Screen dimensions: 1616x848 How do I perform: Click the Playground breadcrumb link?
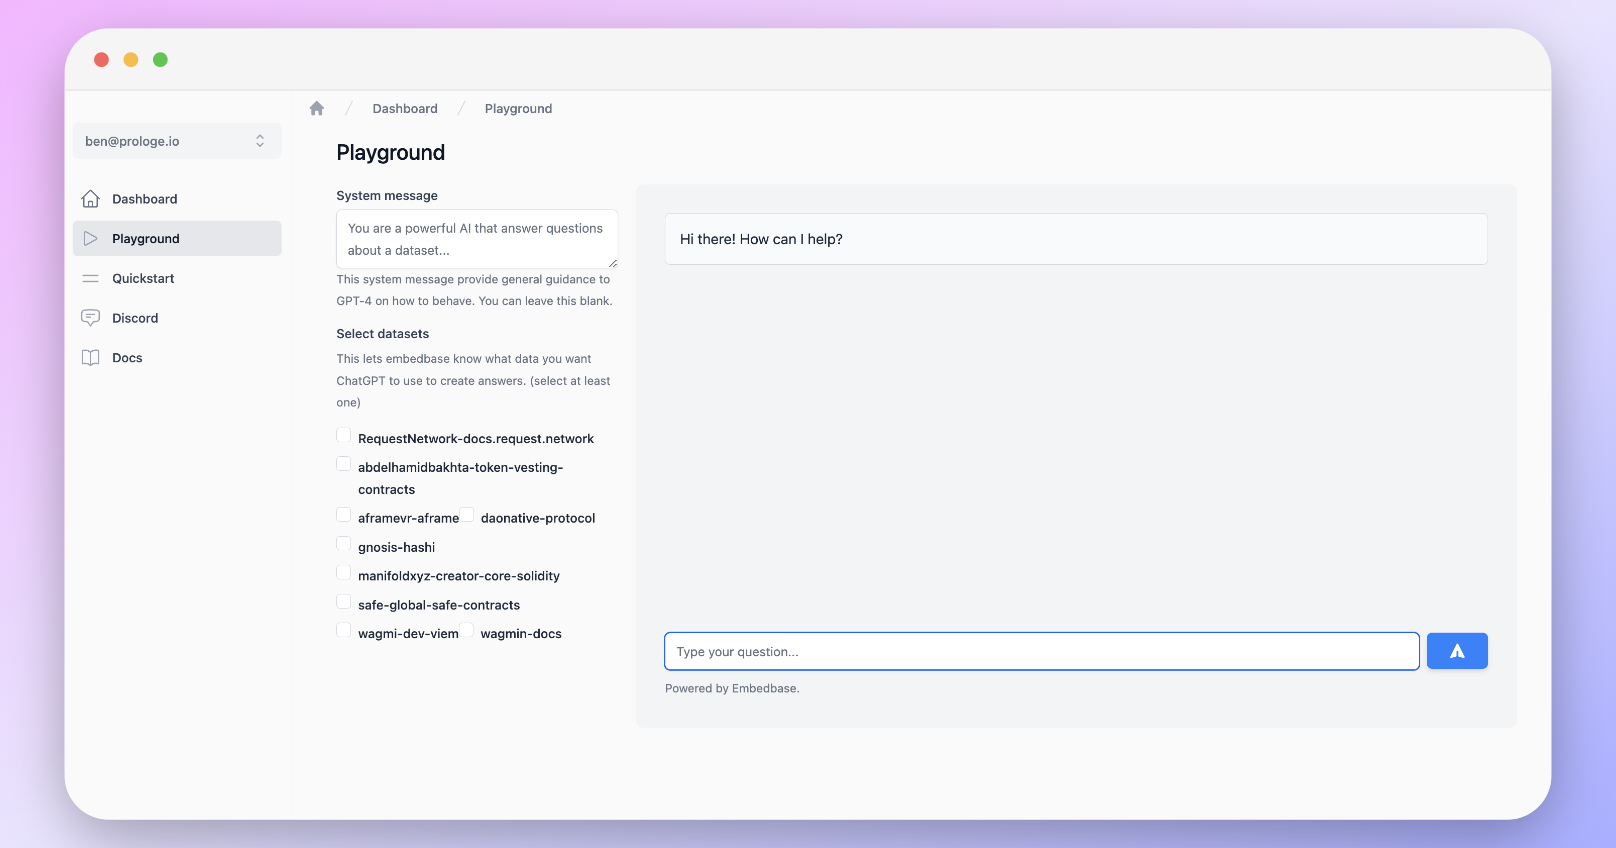(518, 109)
